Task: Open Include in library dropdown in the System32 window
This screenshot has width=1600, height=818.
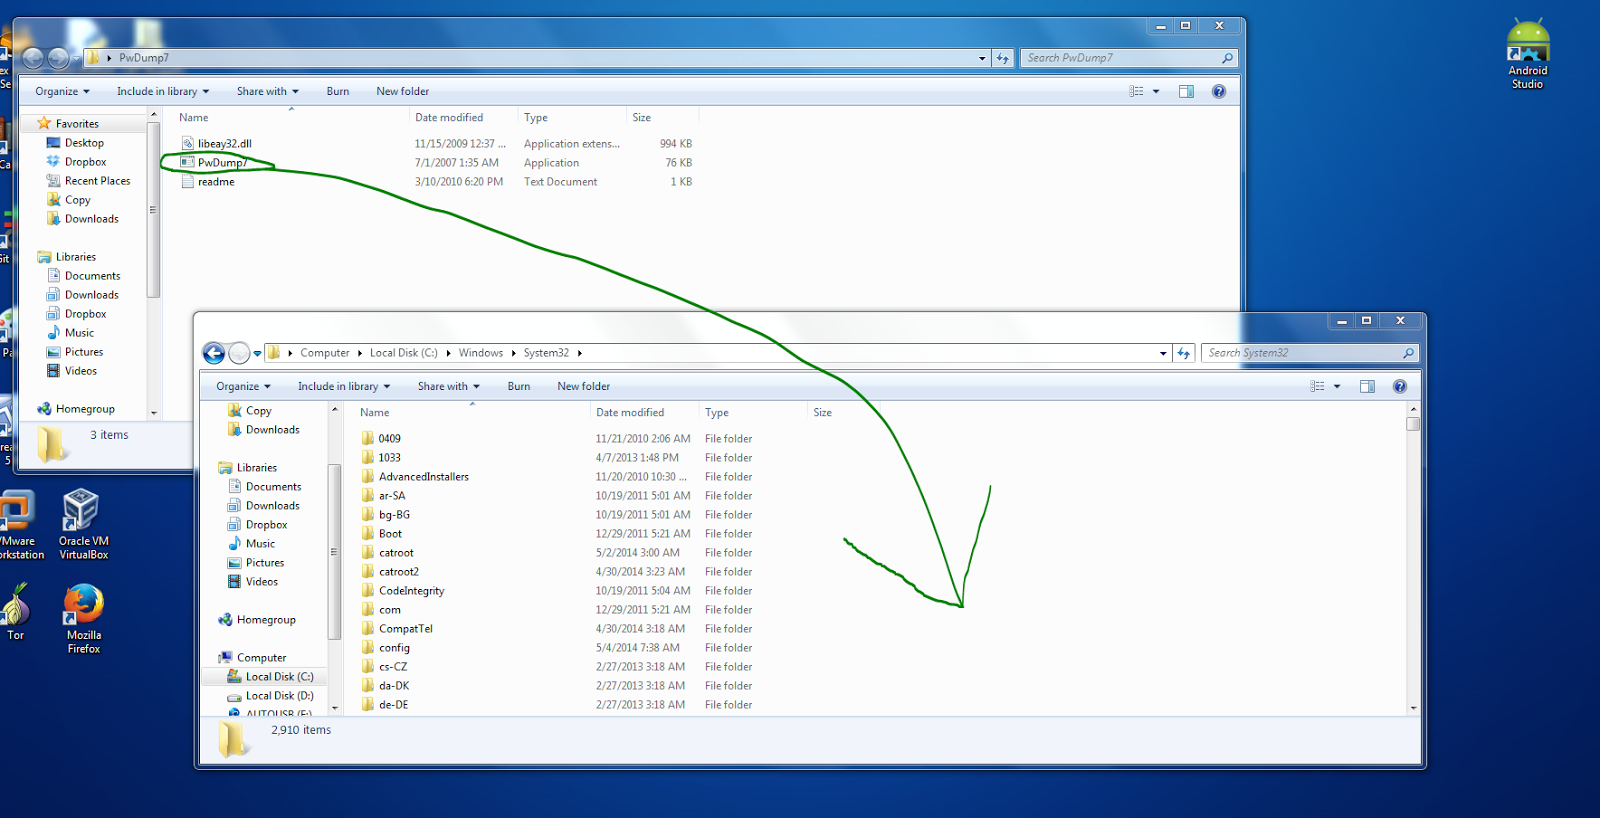Action: coord(344,386)
